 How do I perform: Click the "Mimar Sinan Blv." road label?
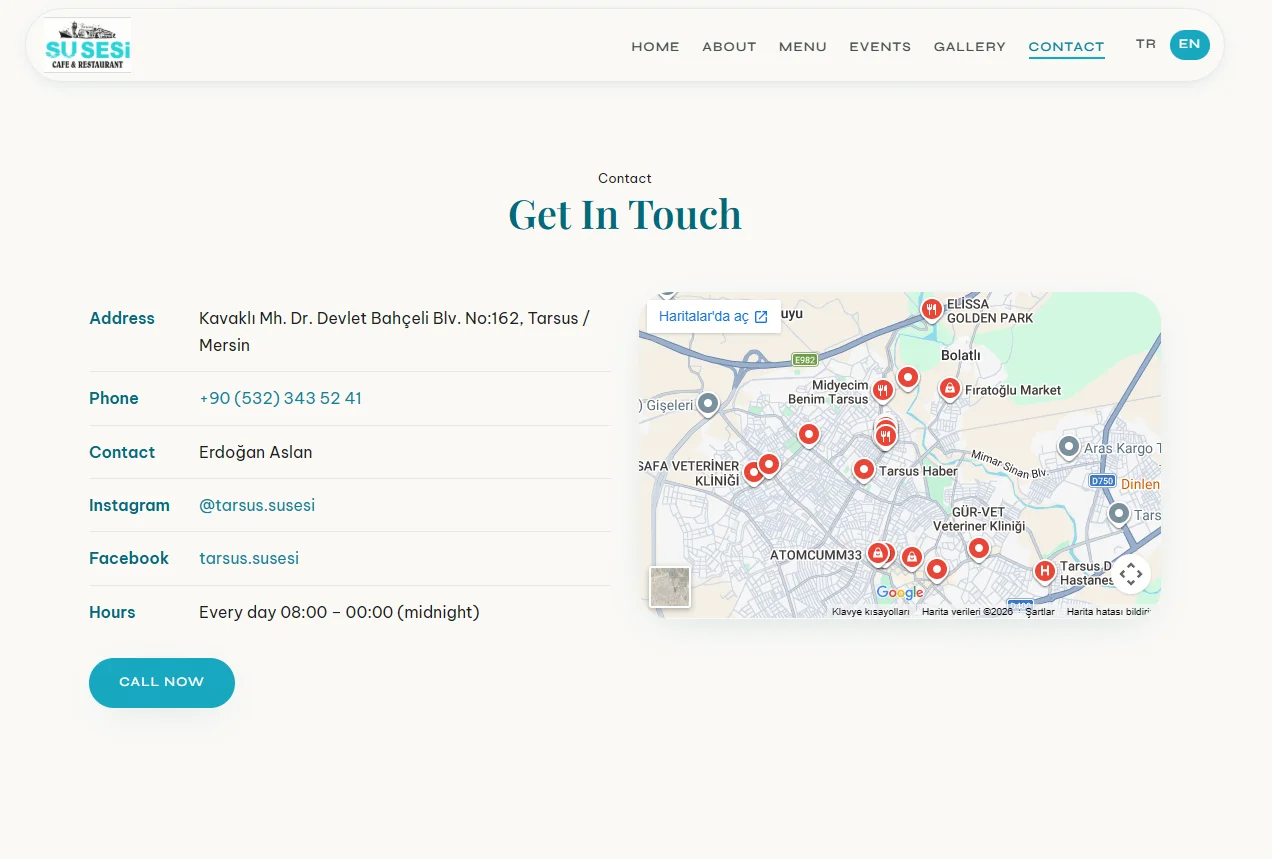(1007, 464)
